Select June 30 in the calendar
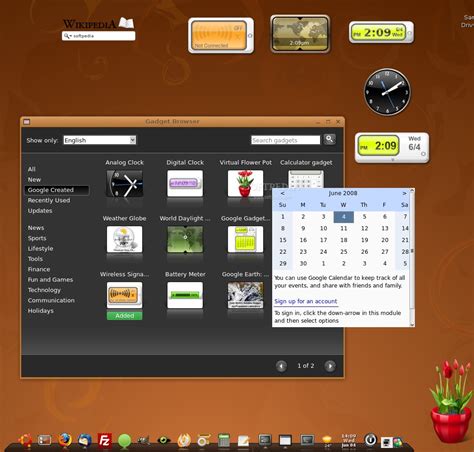Viewport: 474px width, 452px height. point(303,263)
